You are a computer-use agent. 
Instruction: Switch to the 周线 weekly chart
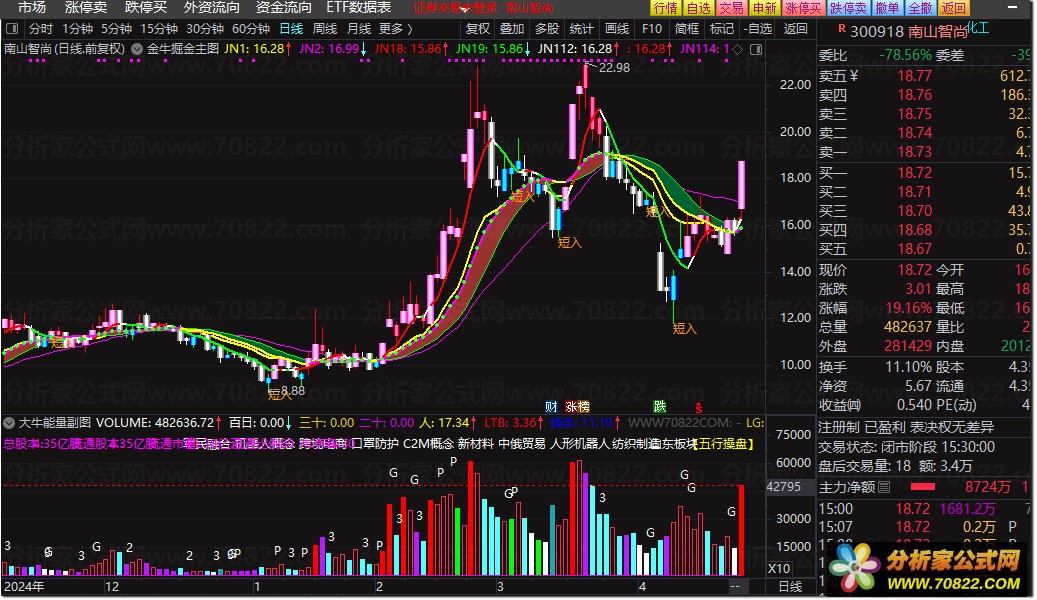325,28
